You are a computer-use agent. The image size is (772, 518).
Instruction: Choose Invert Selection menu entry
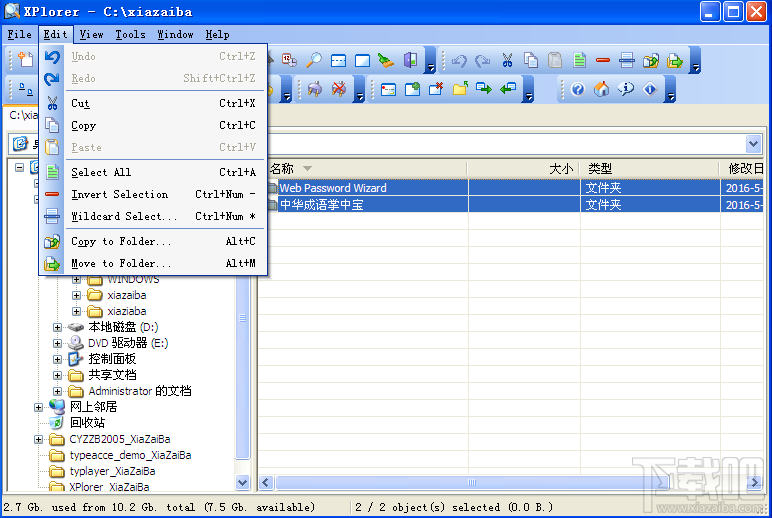tap(153, 194)
